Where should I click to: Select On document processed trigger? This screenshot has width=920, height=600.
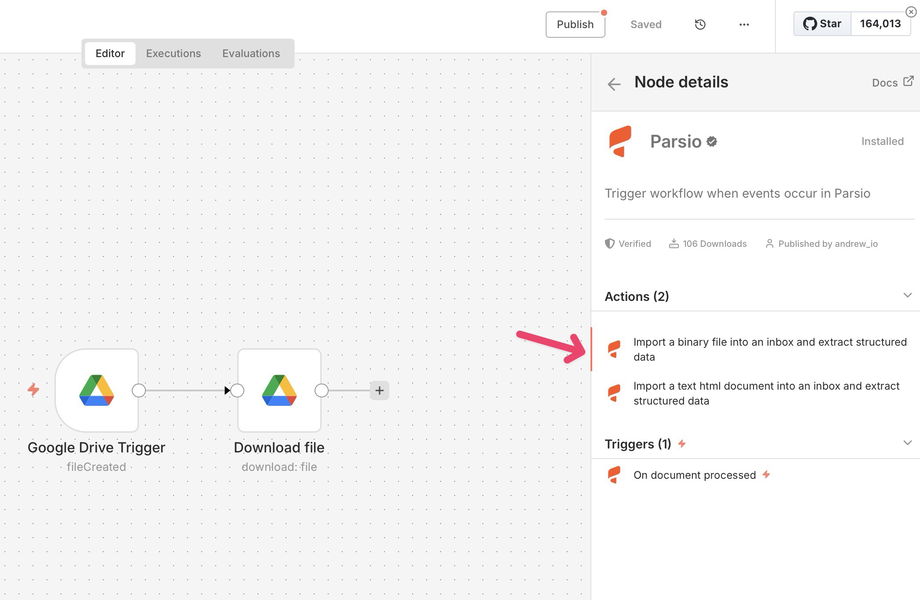click(694, 475)
